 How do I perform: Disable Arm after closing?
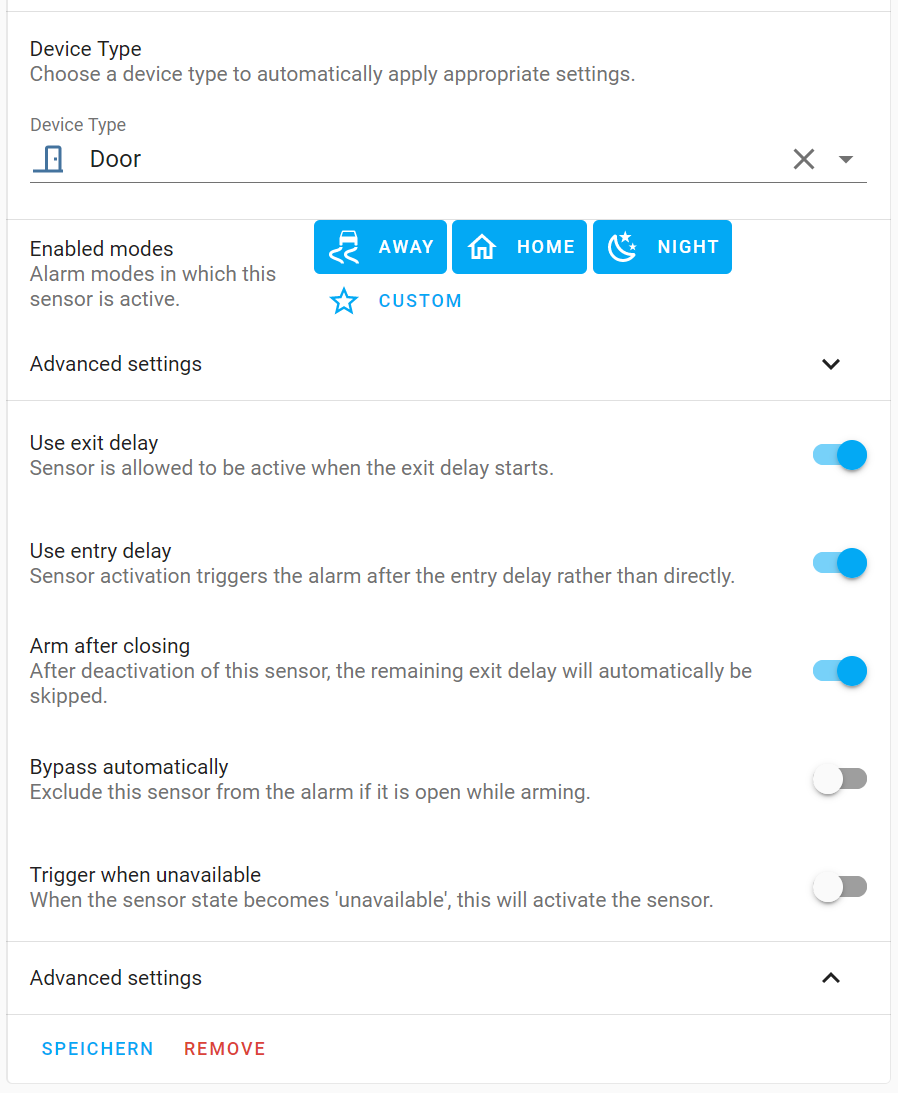(839, 671)
